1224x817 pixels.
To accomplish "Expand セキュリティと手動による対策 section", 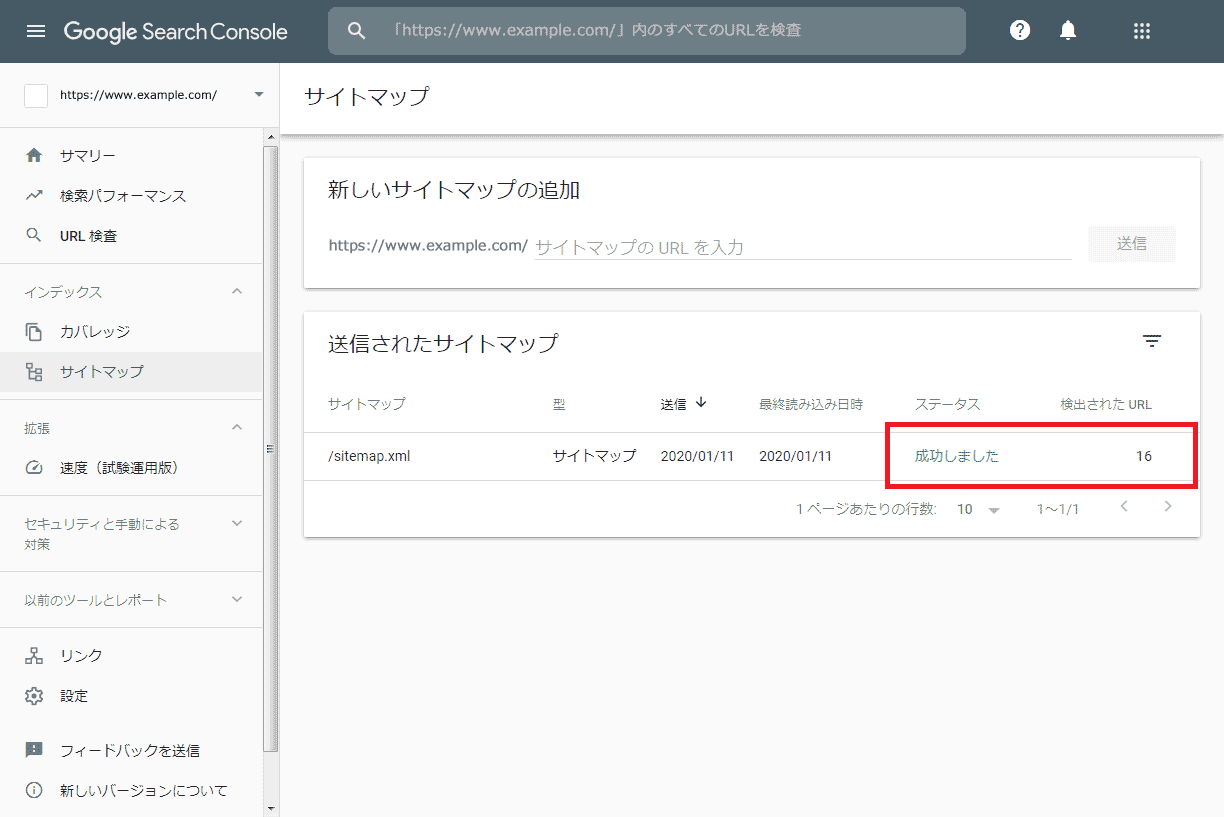I will pos(236,522).
